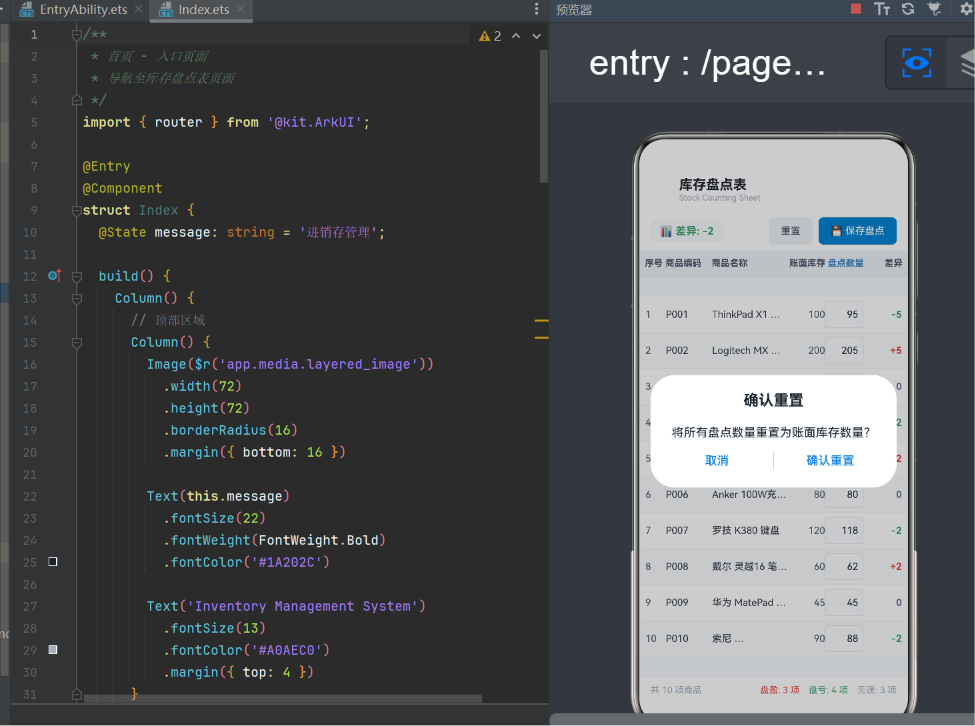
Task: Click the 差异: -2 summary chip
Action: pyautogui.click(x=686, y=231)
